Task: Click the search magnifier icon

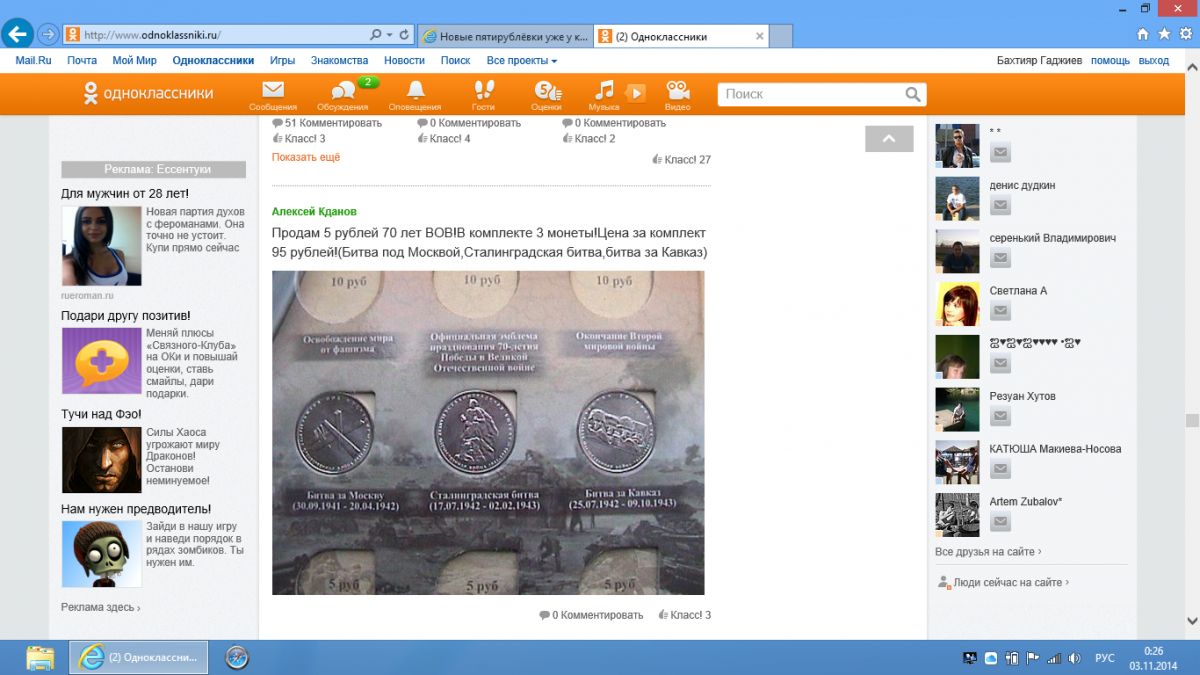Action: click(912, 94)
